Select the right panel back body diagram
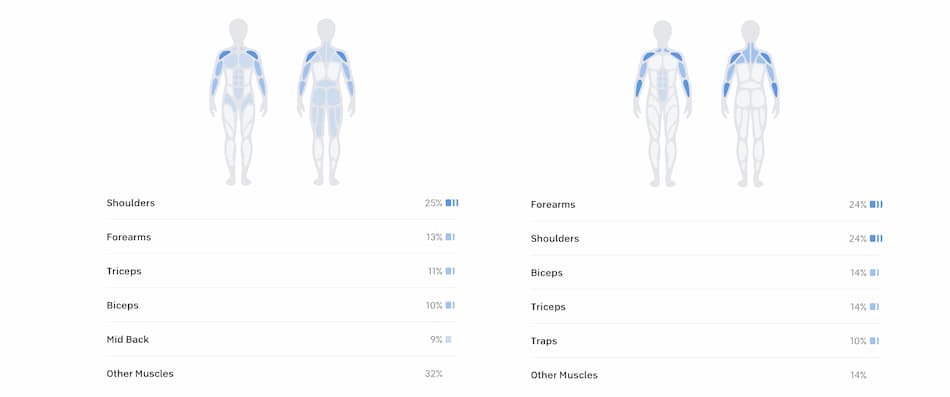 click(750, 103)
